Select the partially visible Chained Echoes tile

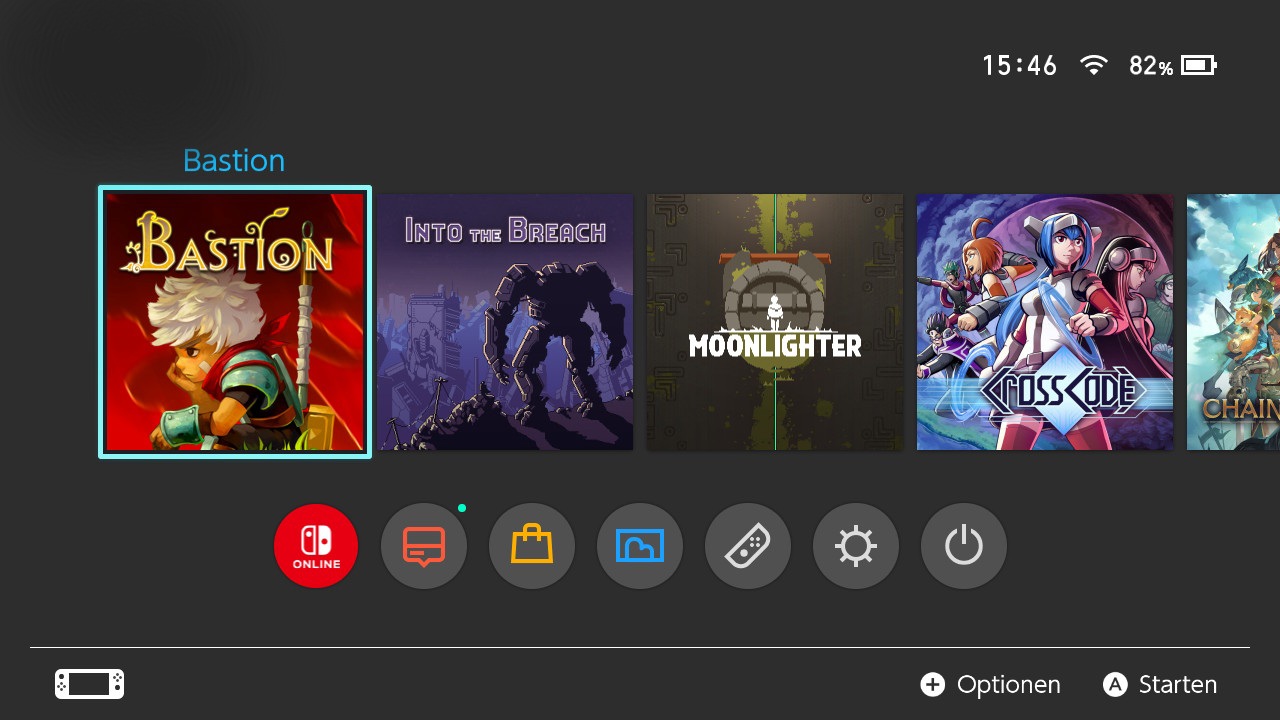pyautogui.click(x=1233, y=322)
